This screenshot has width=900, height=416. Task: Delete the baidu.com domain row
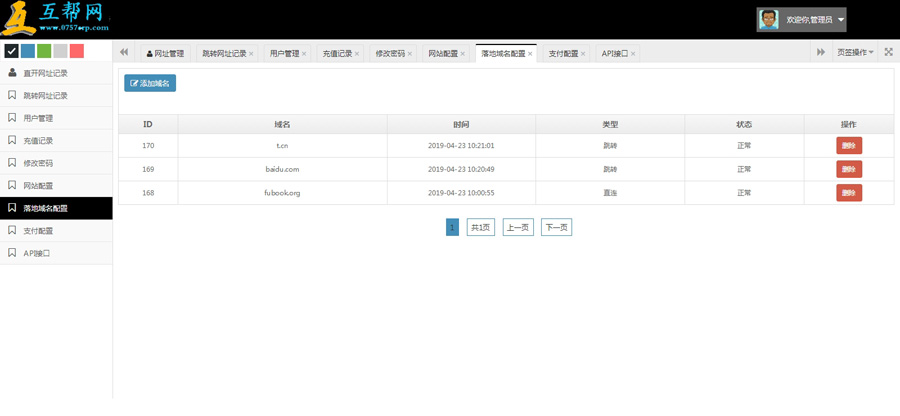coord(848,169)
